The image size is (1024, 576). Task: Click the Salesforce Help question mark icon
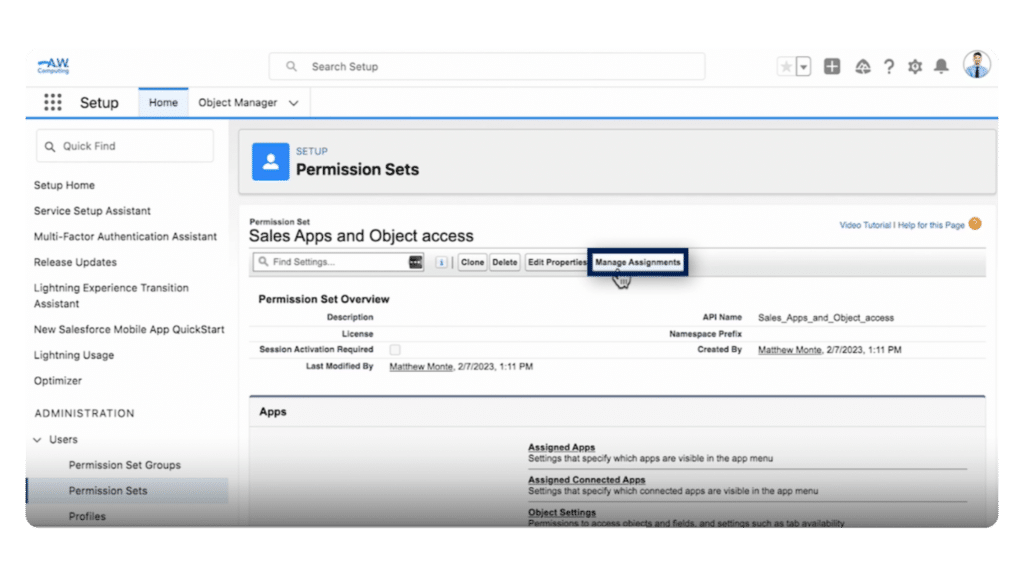pos(889,66)
